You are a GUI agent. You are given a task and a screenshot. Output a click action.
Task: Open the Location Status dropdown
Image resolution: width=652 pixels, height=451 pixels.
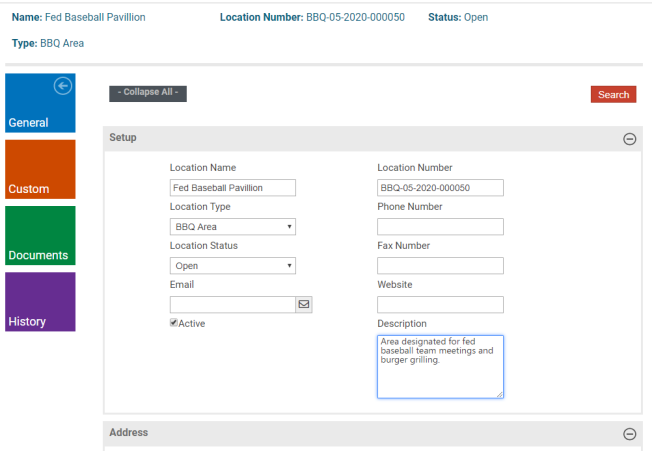coord(233,266)
